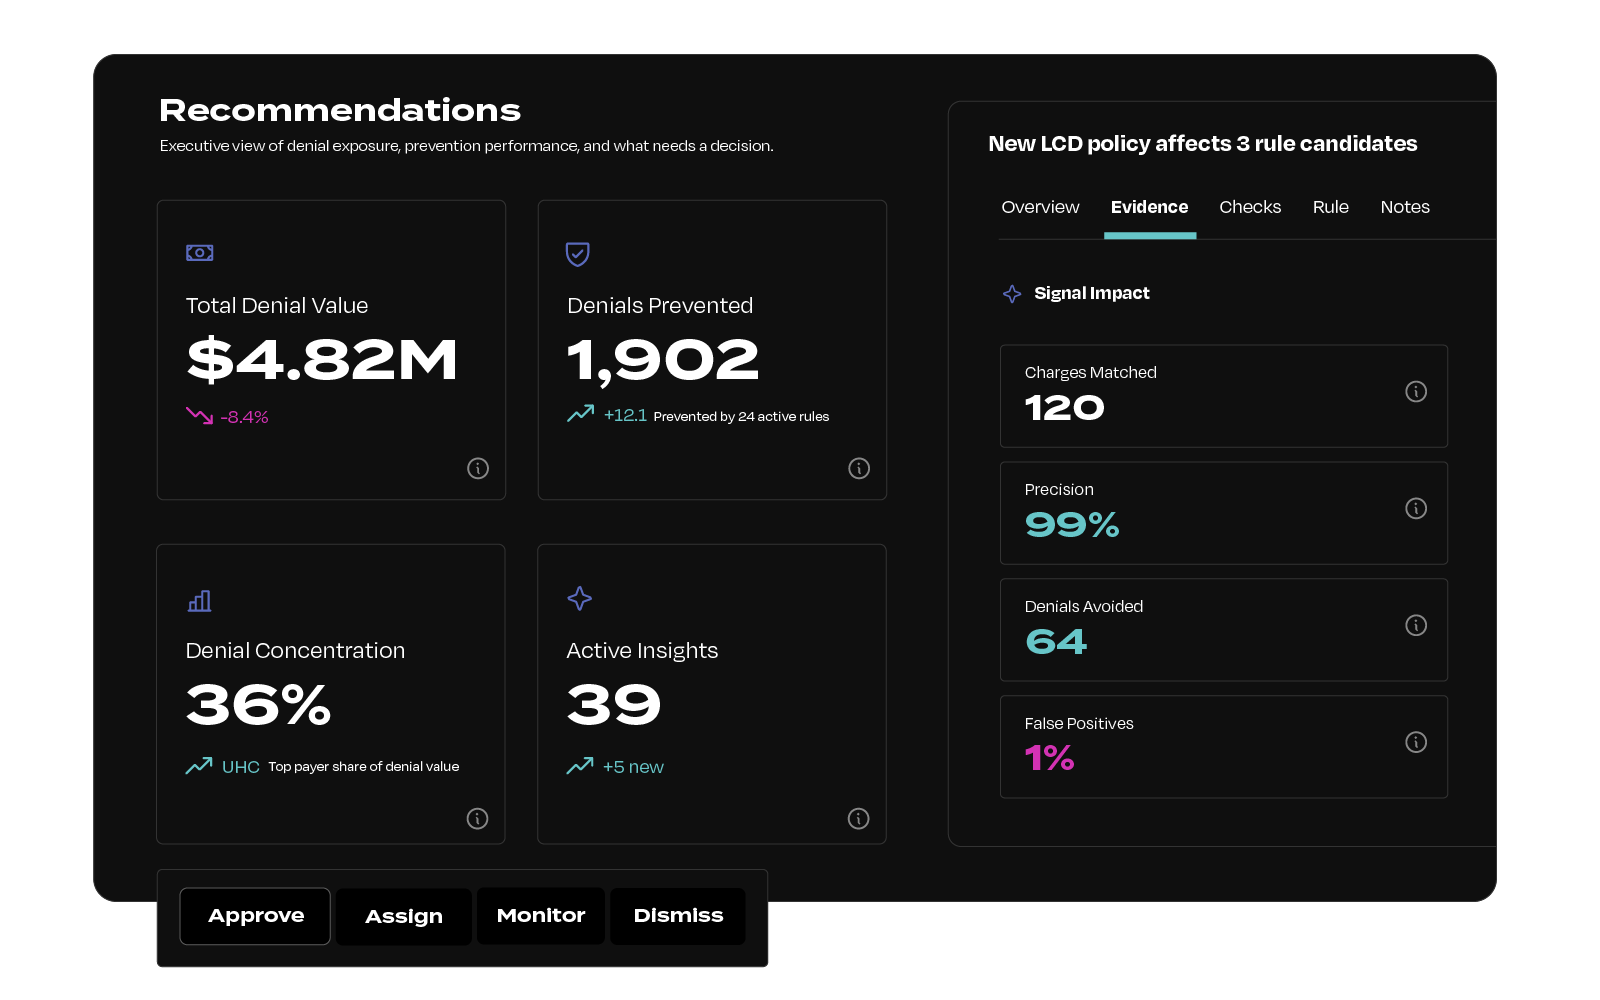Click the trend arrow next to +5 new
The width and height of the screenshot is (1600, 1000).
[580, 765]
